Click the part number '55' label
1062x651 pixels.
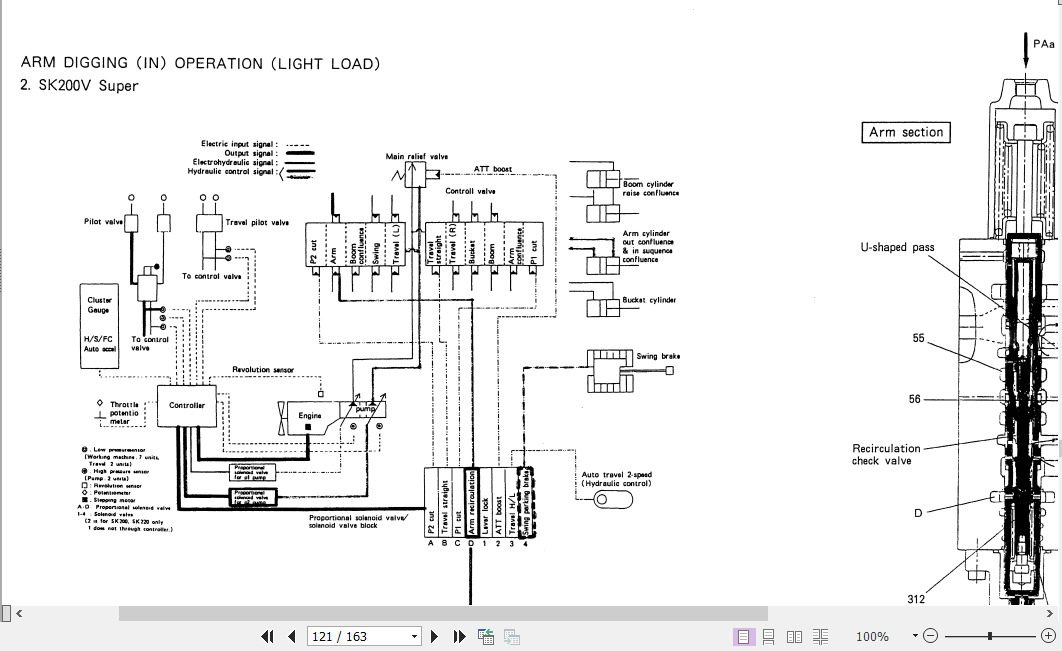coord(918,337)
